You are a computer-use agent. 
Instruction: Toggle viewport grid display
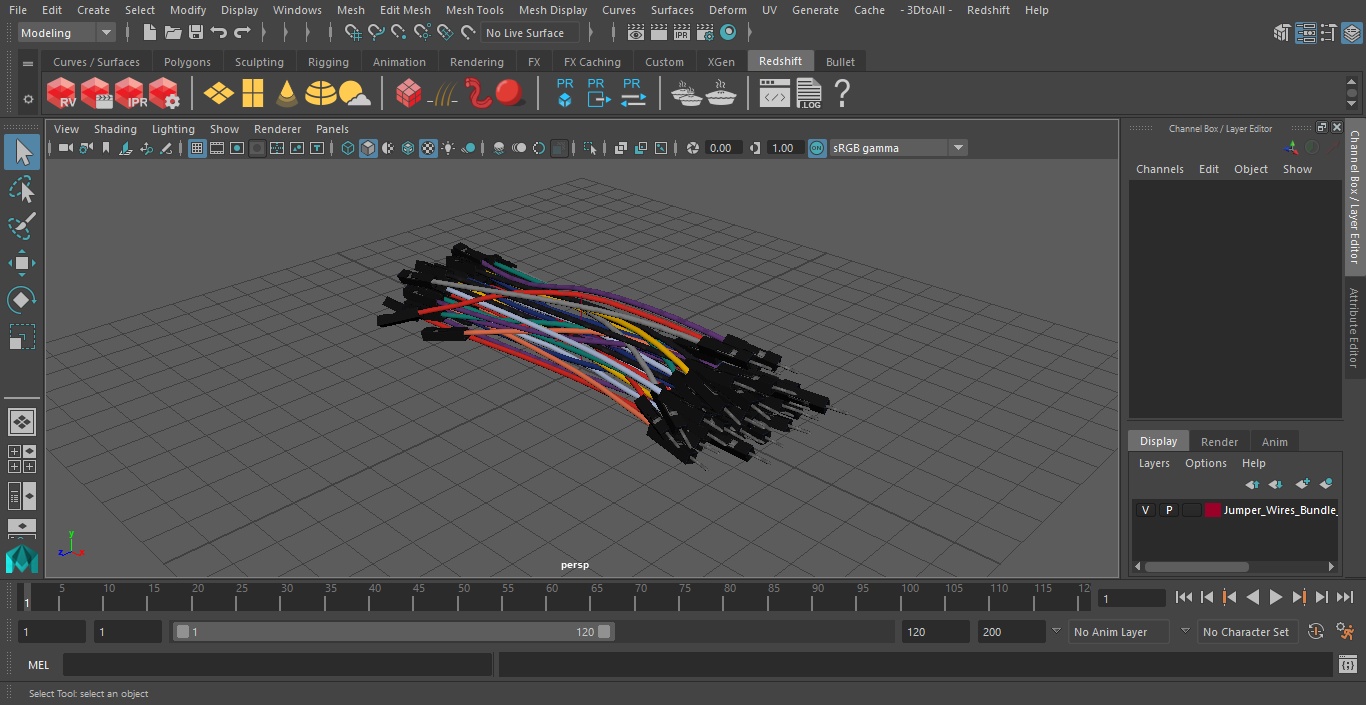click(x=197, y=148)
